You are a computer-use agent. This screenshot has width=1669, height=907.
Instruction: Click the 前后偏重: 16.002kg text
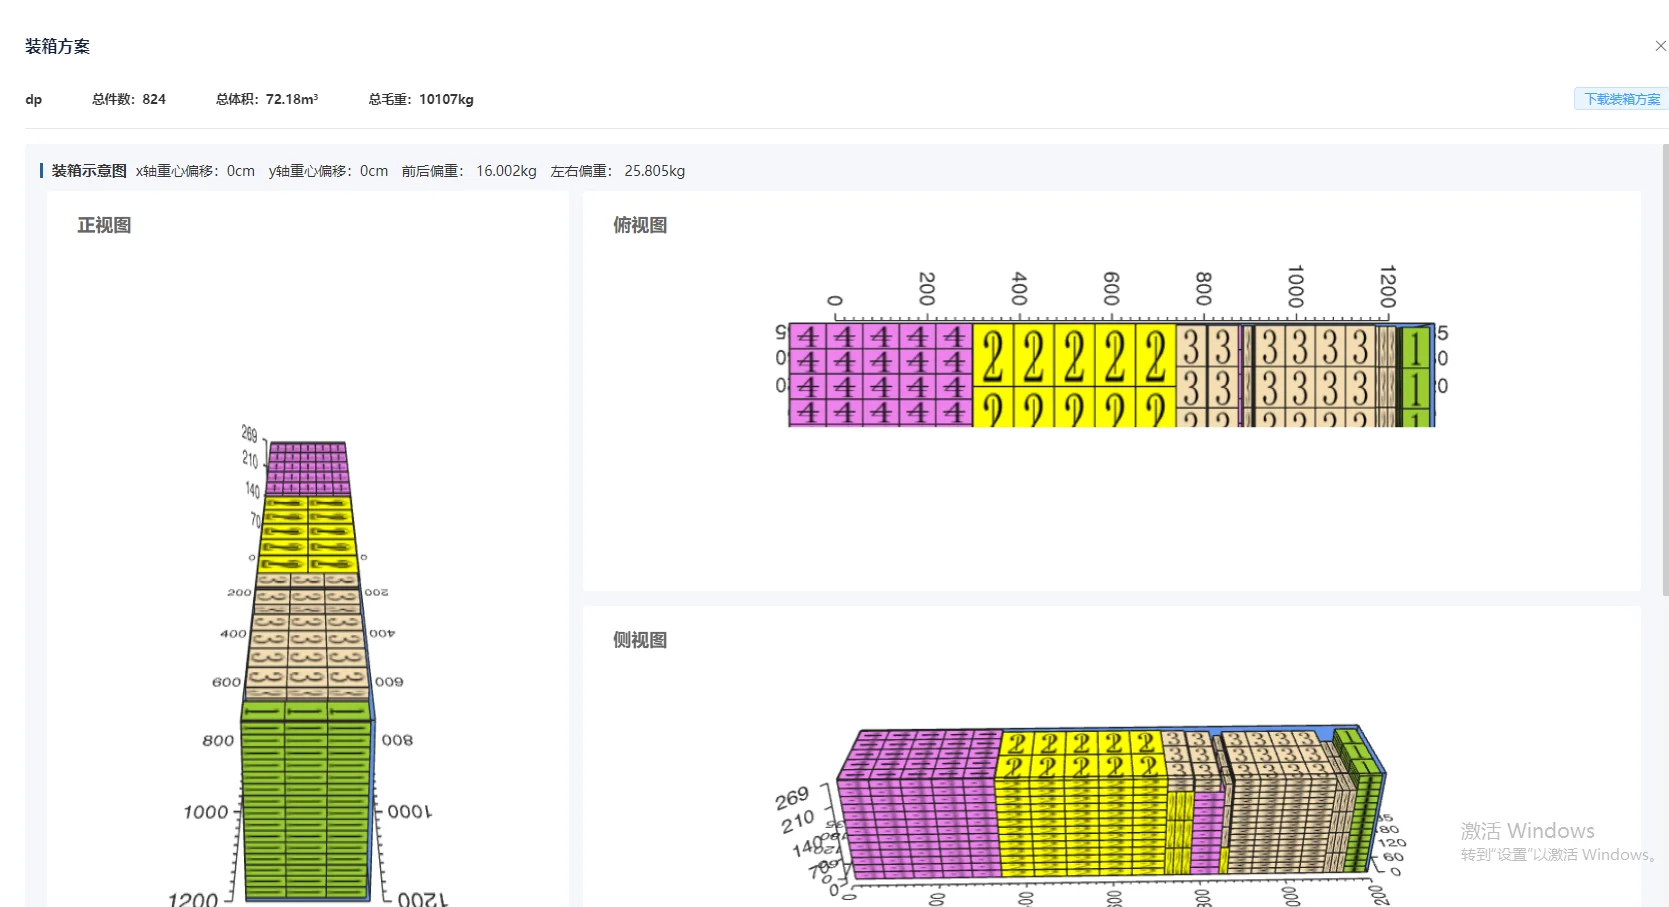point(469,171)
